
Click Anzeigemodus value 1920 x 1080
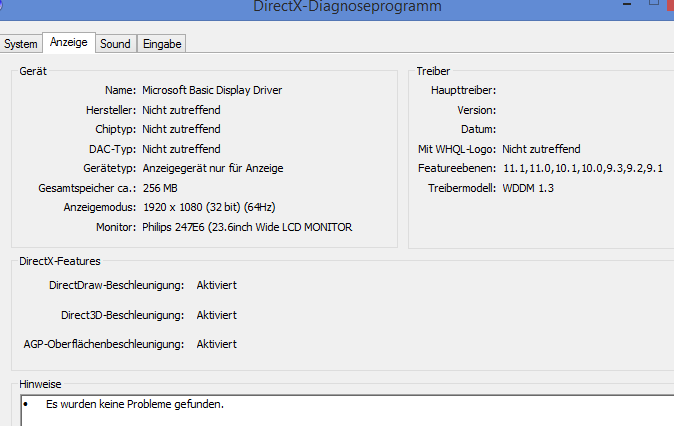tap(209, 207)
